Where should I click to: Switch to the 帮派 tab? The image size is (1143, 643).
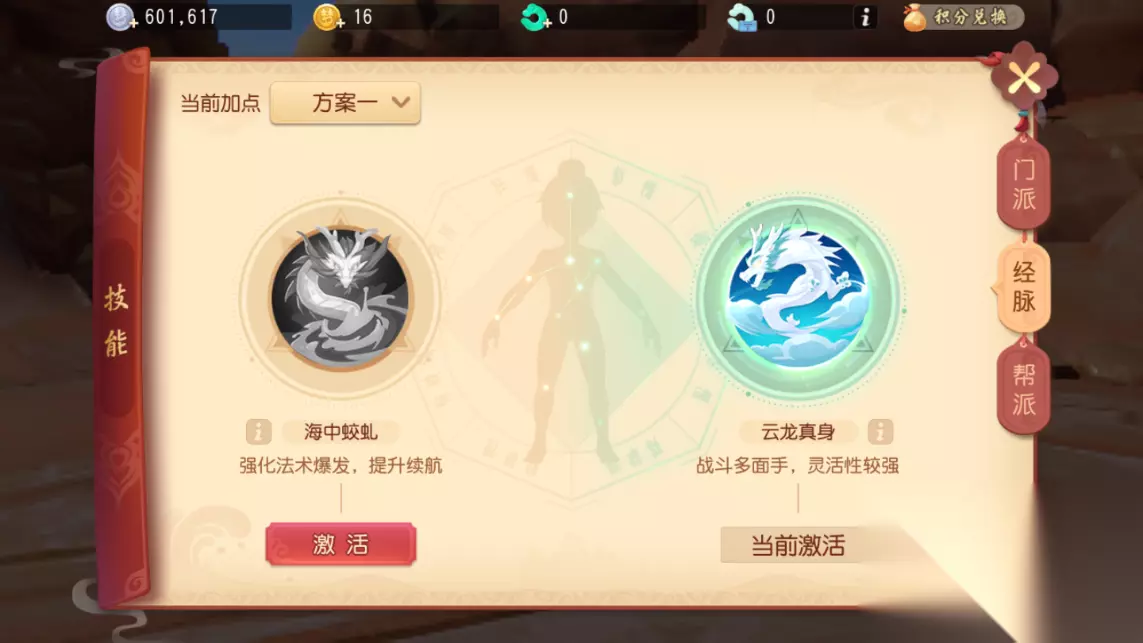click(1023, 389)
